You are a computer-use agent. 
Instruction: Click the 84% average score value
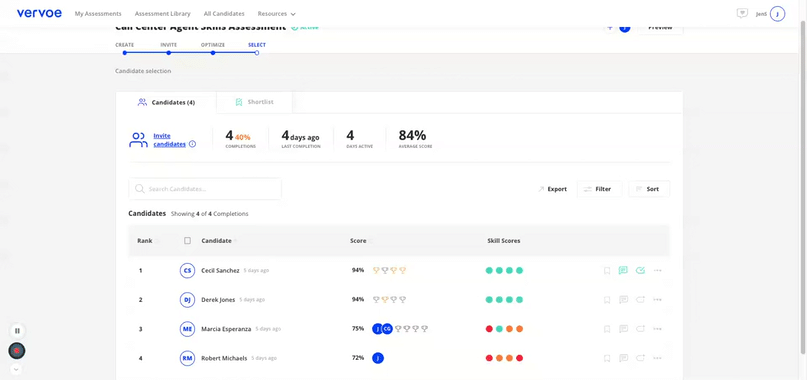pos(412,135)
